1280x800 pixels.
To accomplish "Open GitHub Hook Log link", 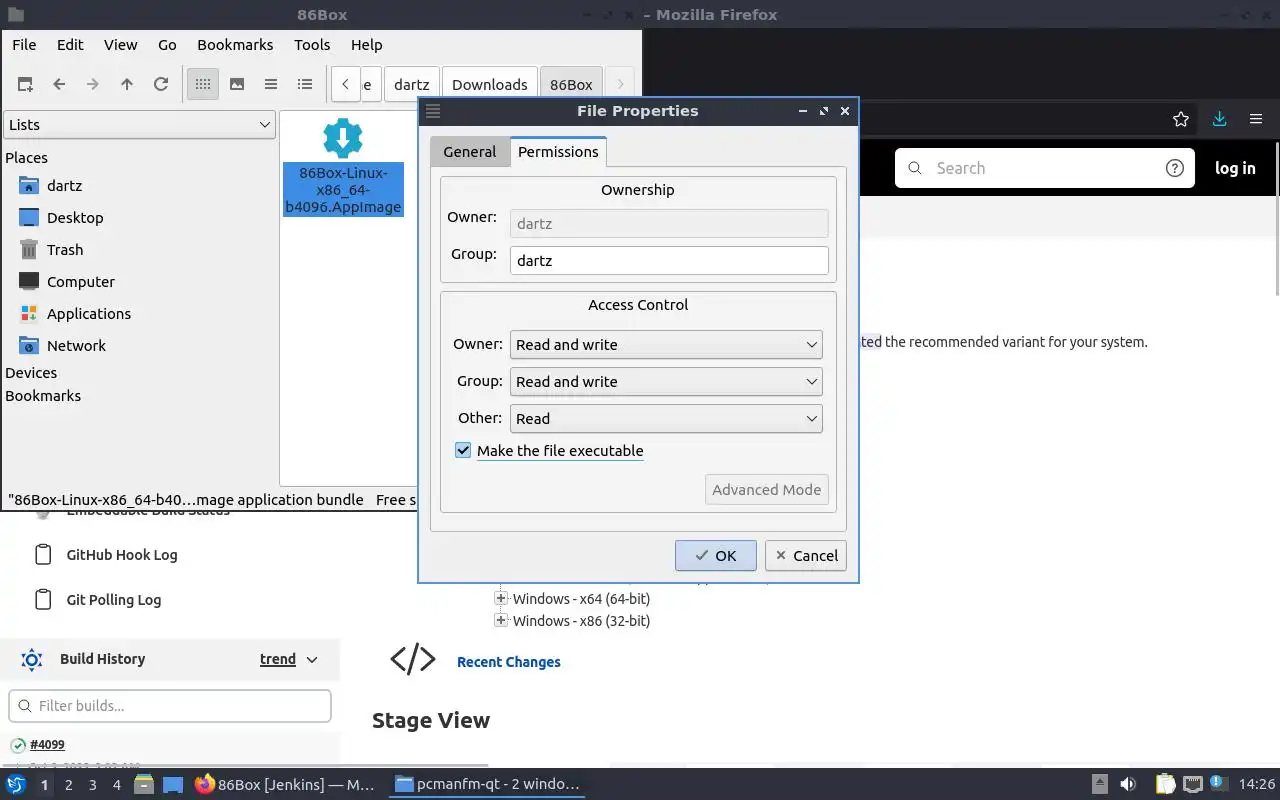I will [x=122, y=555].
